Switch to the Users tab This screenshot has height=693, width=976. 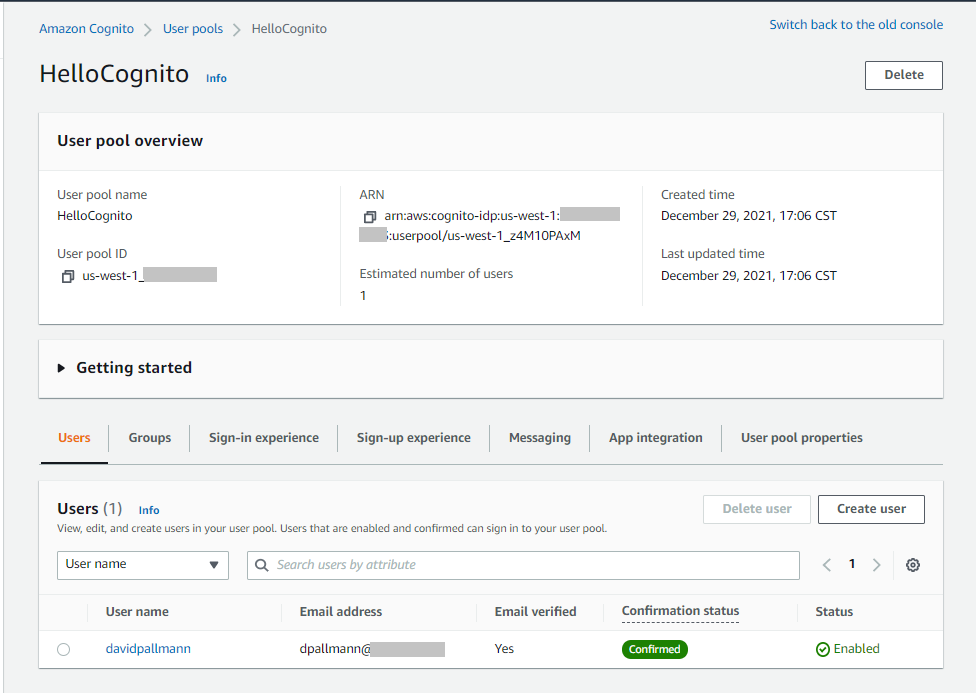pyautogui.click(x=74, y=438)
